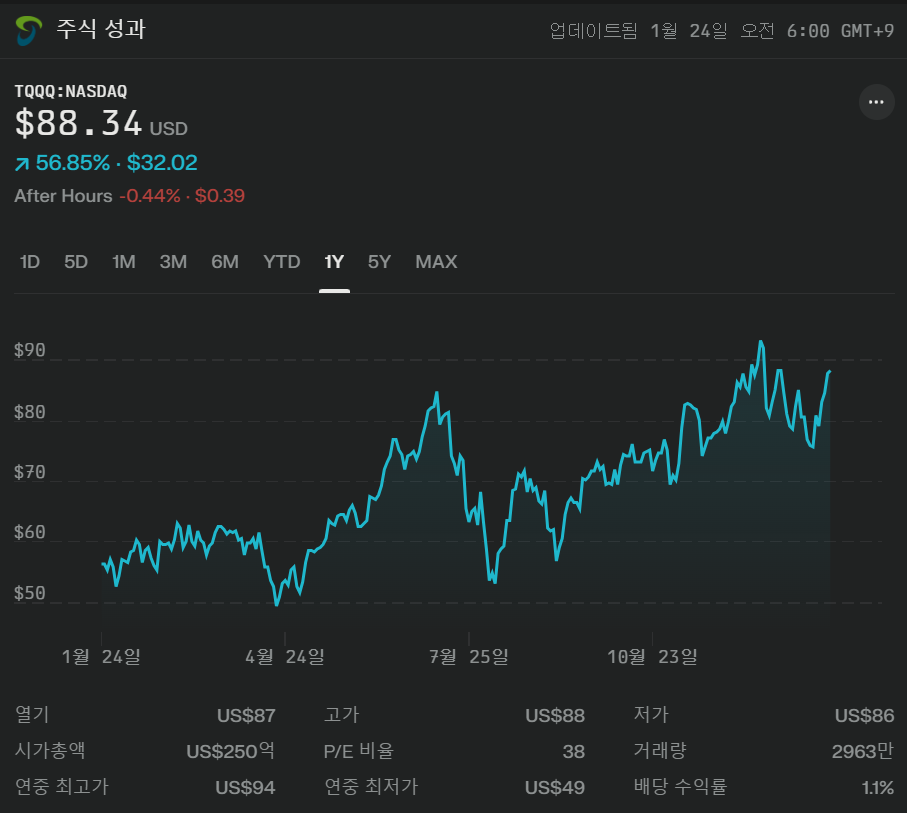Screen dimensions: 907x813
Task: Click the 거래량 2963만 value
Action: (863, 752)
